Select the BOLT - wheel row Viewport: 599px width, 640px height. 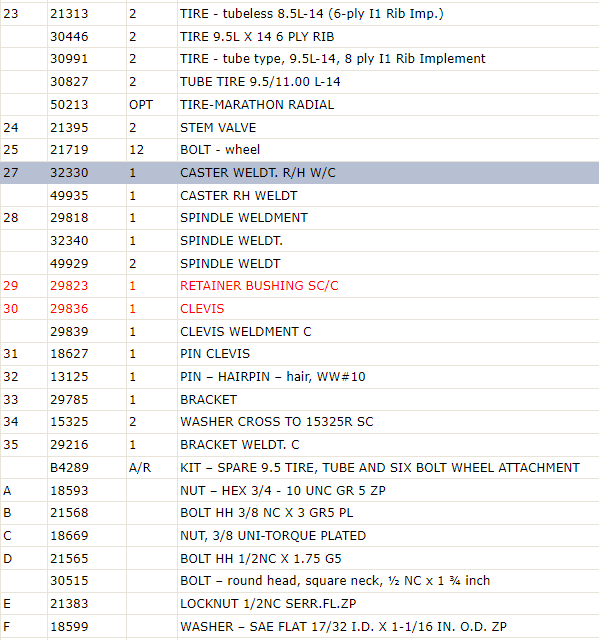pos(300,150)
